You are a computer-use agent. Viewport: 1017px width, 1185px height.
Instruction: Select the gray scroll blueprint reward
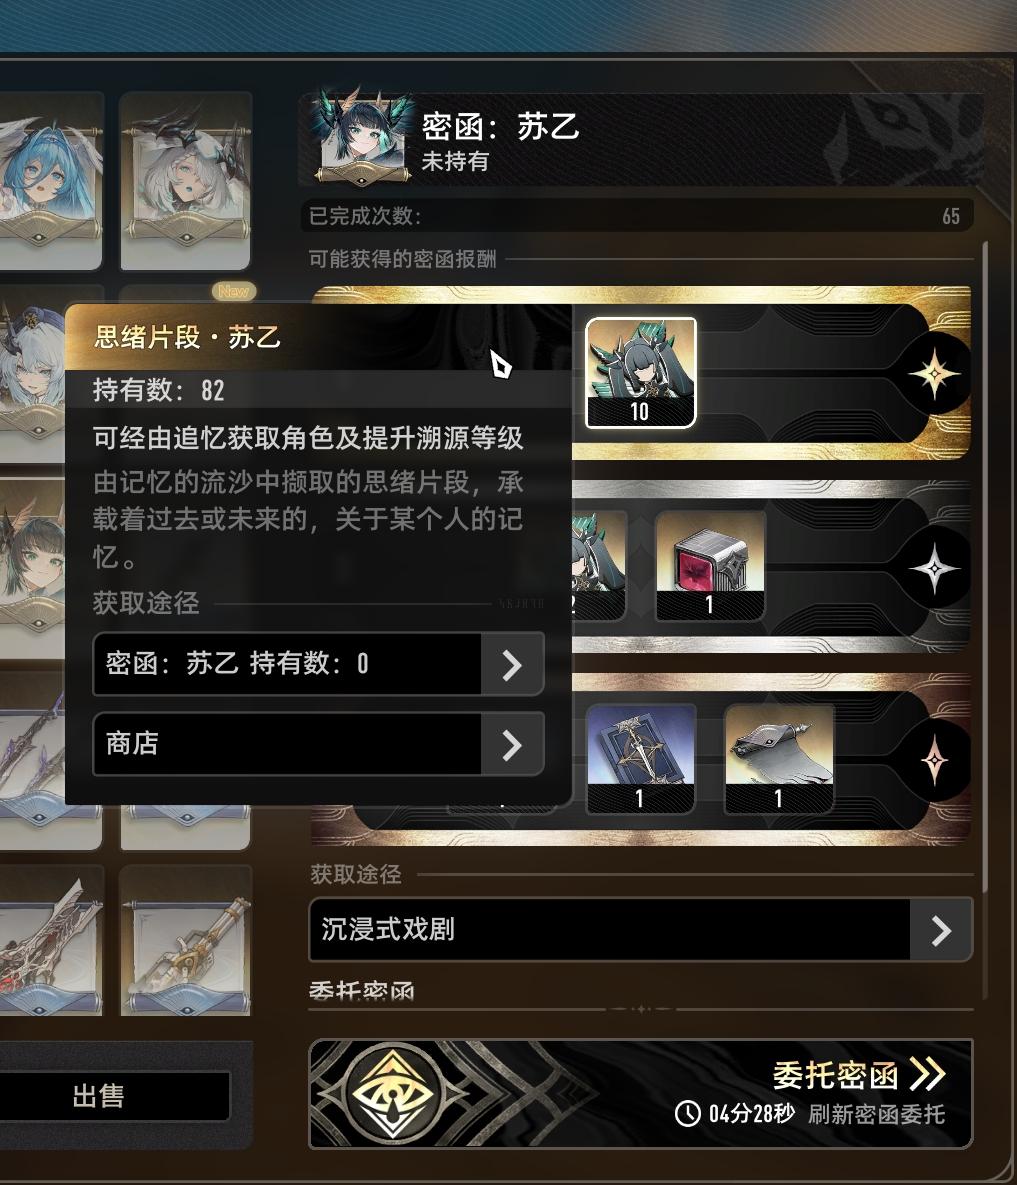pyautogui.click(x=779, y=760)
